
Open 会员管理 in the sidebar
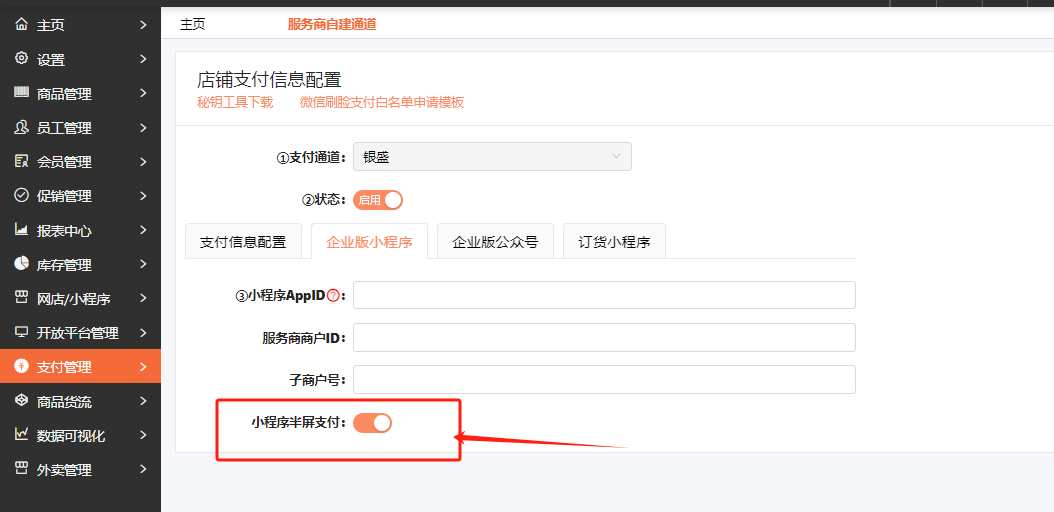[x=80, y=161]
